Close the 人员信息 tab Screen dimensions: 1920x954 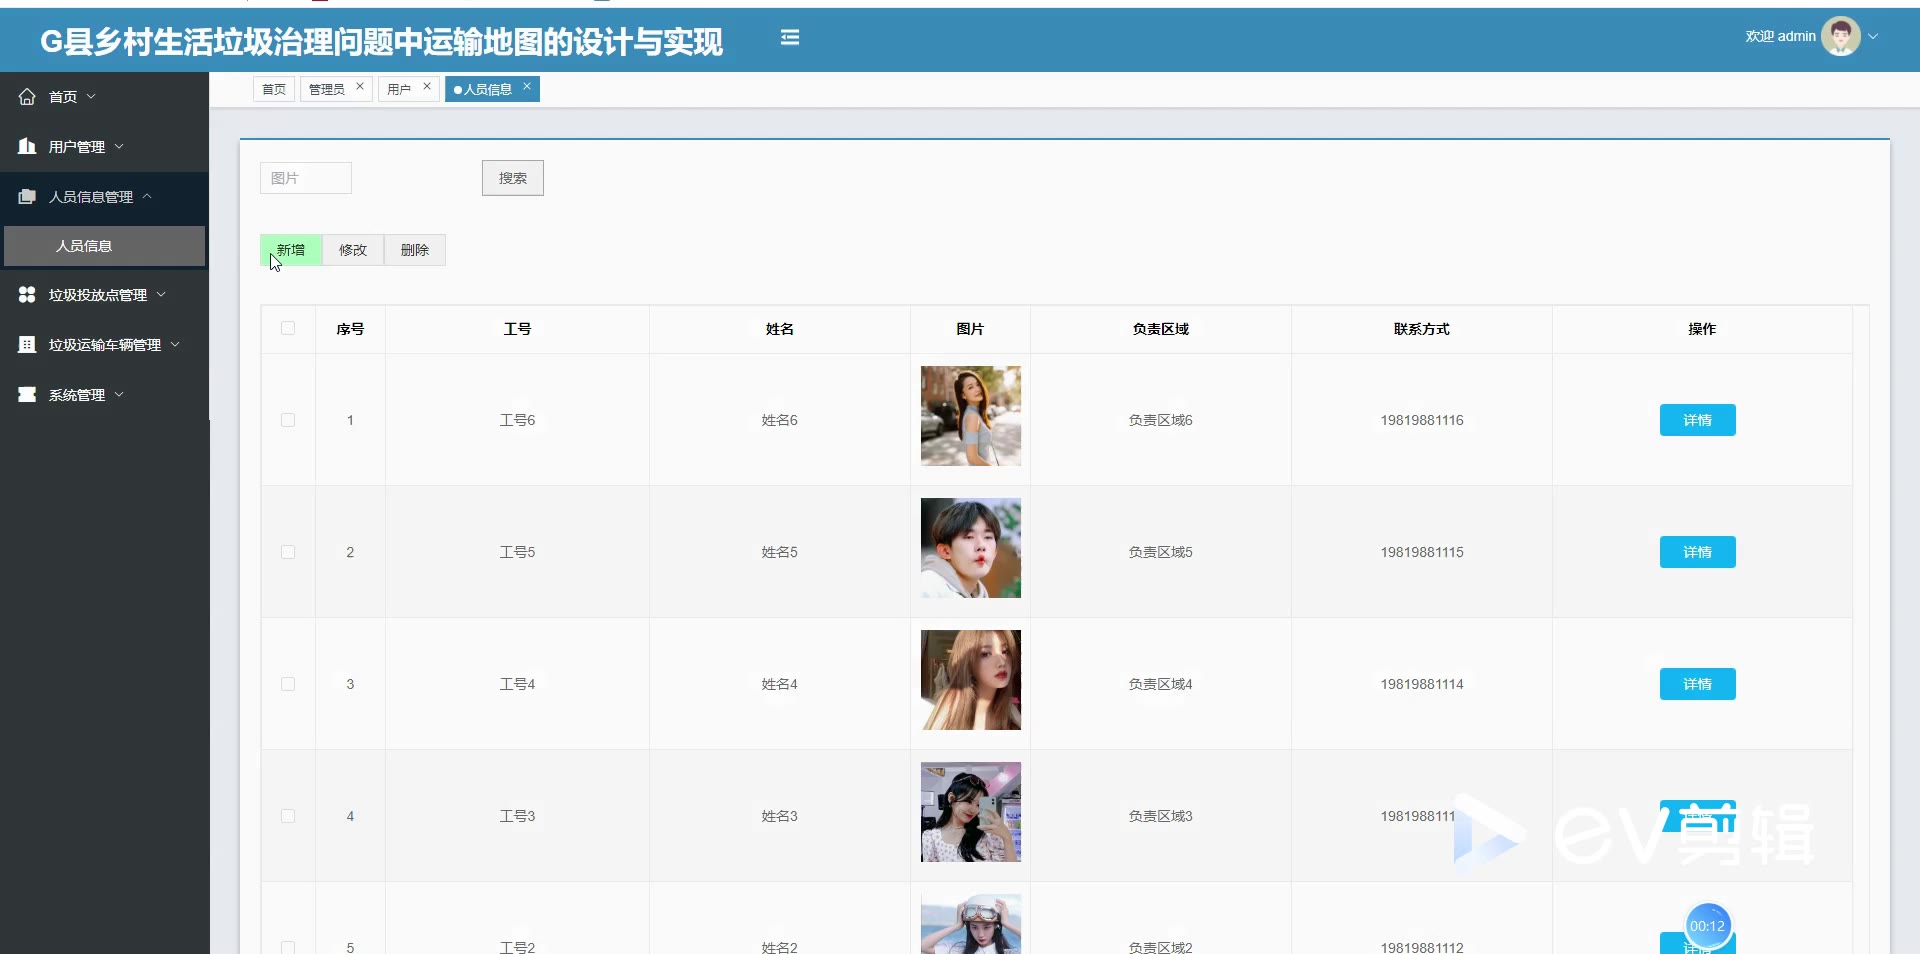[x=527, y=87]
